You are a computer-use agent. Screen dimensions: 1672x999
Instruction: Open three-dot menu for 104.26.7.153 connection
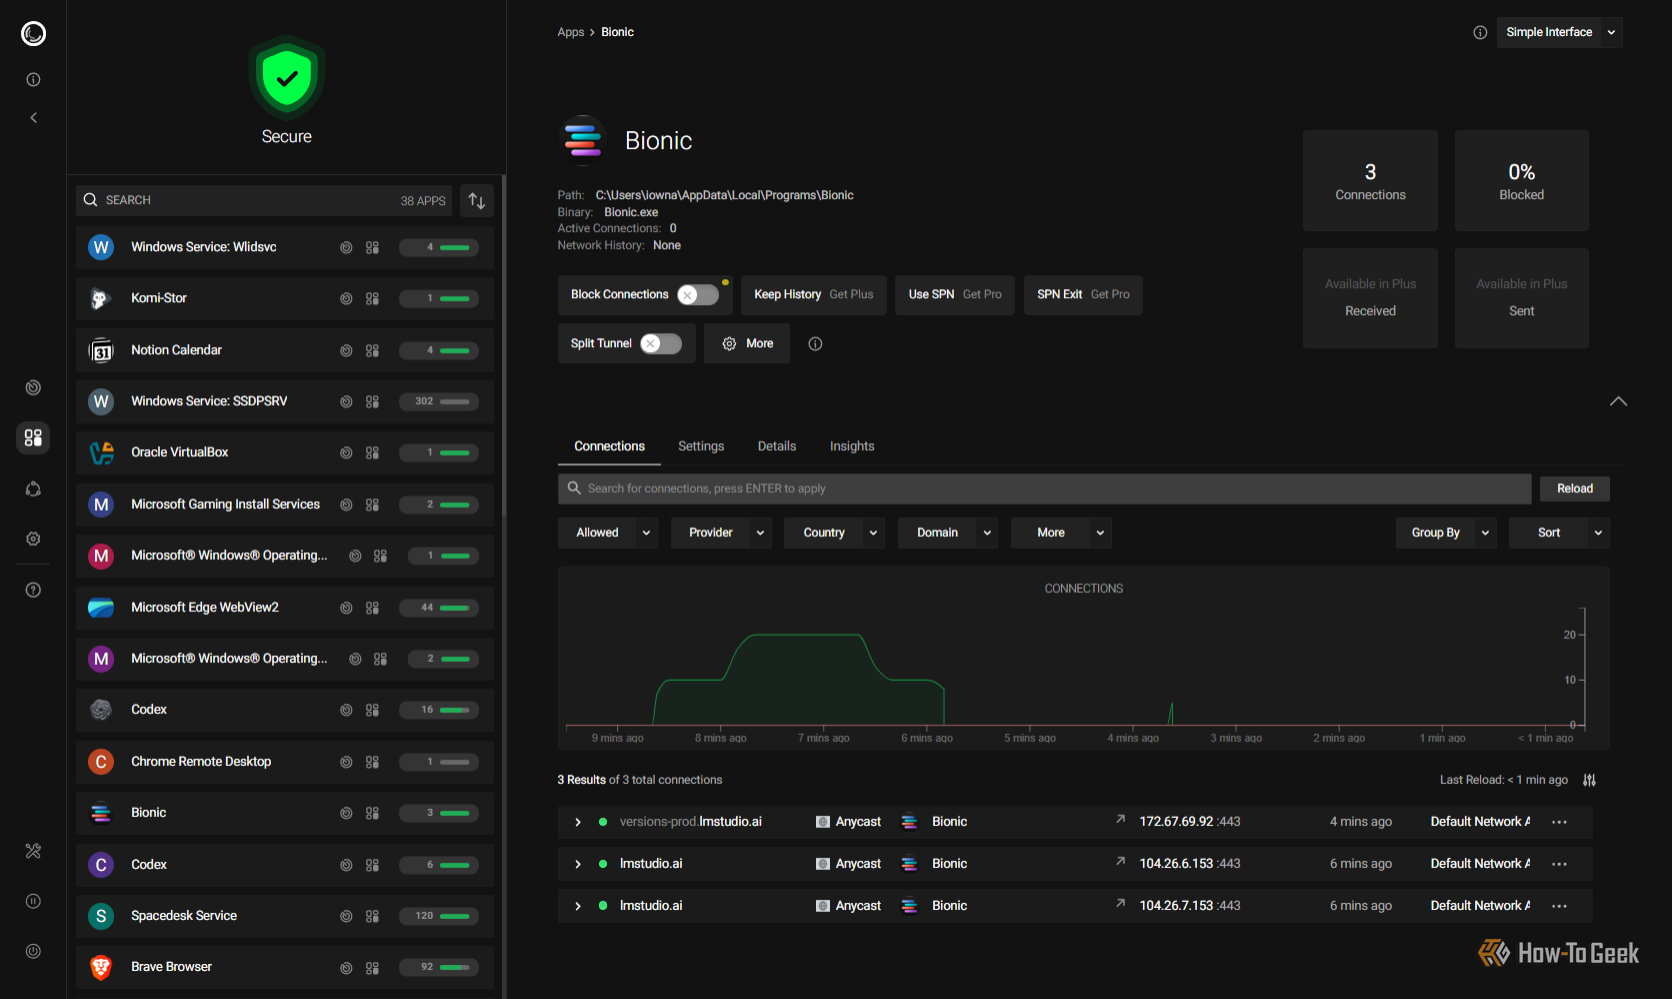point(1559,906)
